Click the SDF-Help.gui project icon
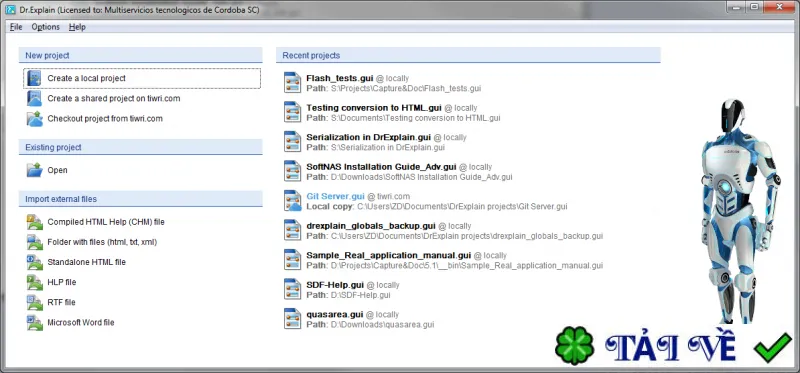 [293, 289]
